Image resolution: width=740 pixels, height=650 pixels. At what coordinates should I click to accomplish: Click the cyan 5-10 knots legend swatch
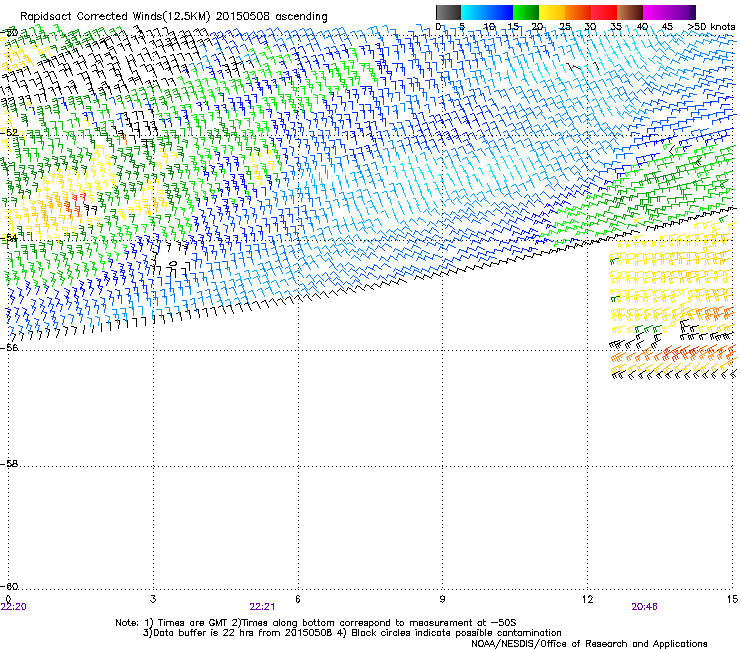tap(474, 12)
